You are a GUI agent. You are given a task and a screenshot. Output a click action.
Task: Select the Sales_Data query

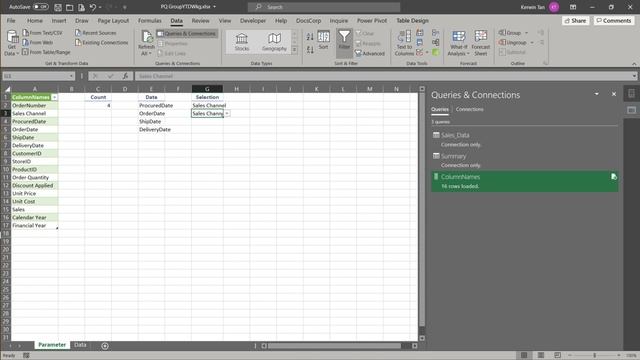[524, 139]
